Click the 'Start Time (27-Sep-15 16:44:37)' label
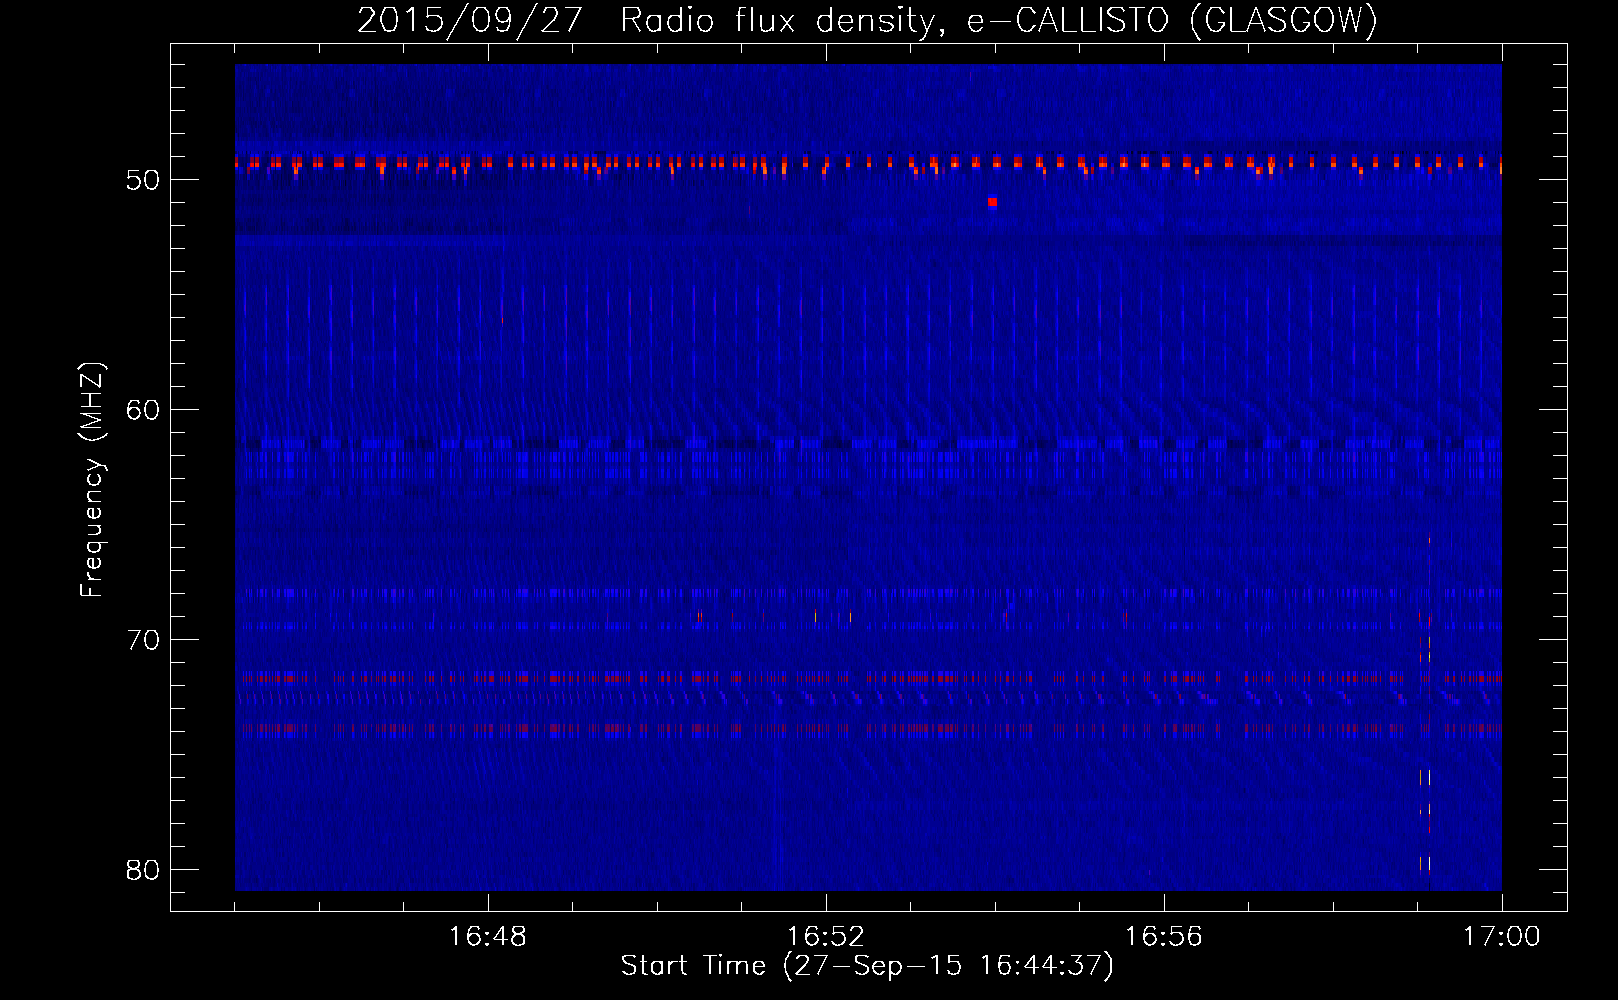 click(867, 966)
